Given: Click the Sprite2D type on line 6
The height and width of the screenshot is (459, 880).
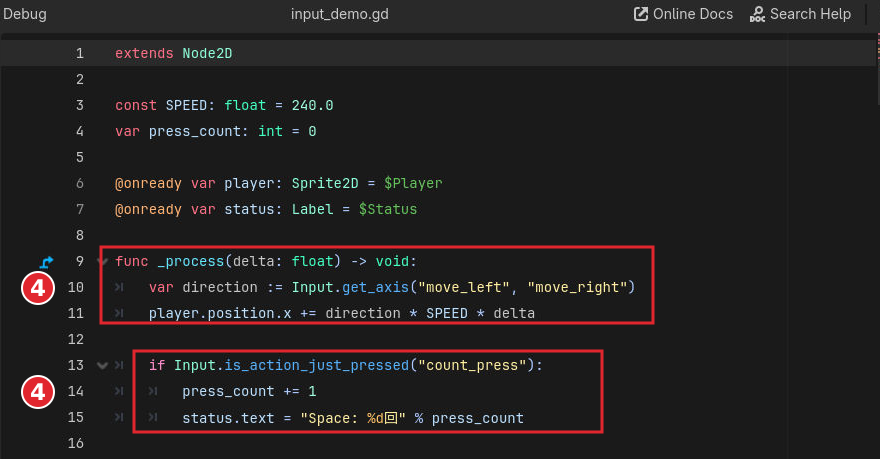Looking at the screenshot, I should click(x=325, y=183).
